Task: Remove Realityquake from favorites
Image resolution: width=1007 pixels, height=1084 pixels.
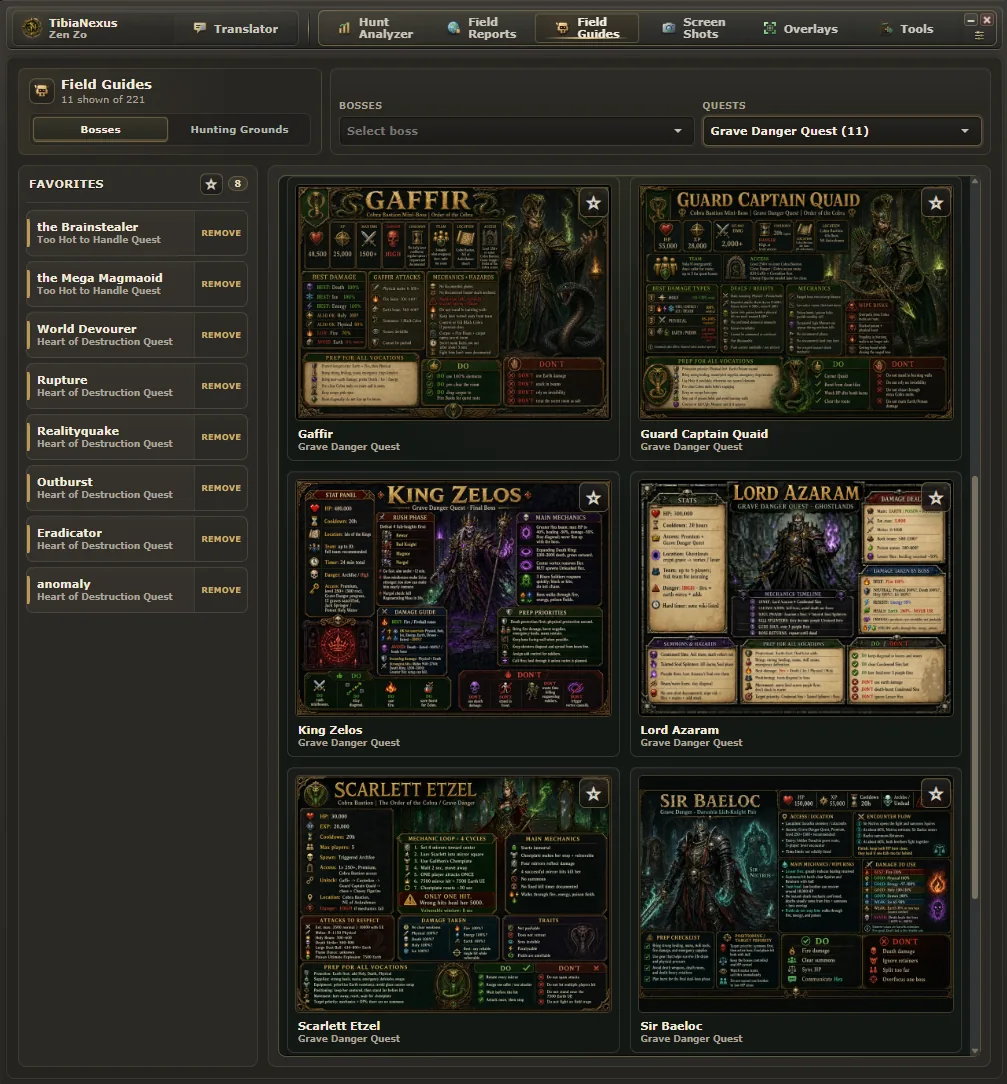Action: [x=221, y=437]
